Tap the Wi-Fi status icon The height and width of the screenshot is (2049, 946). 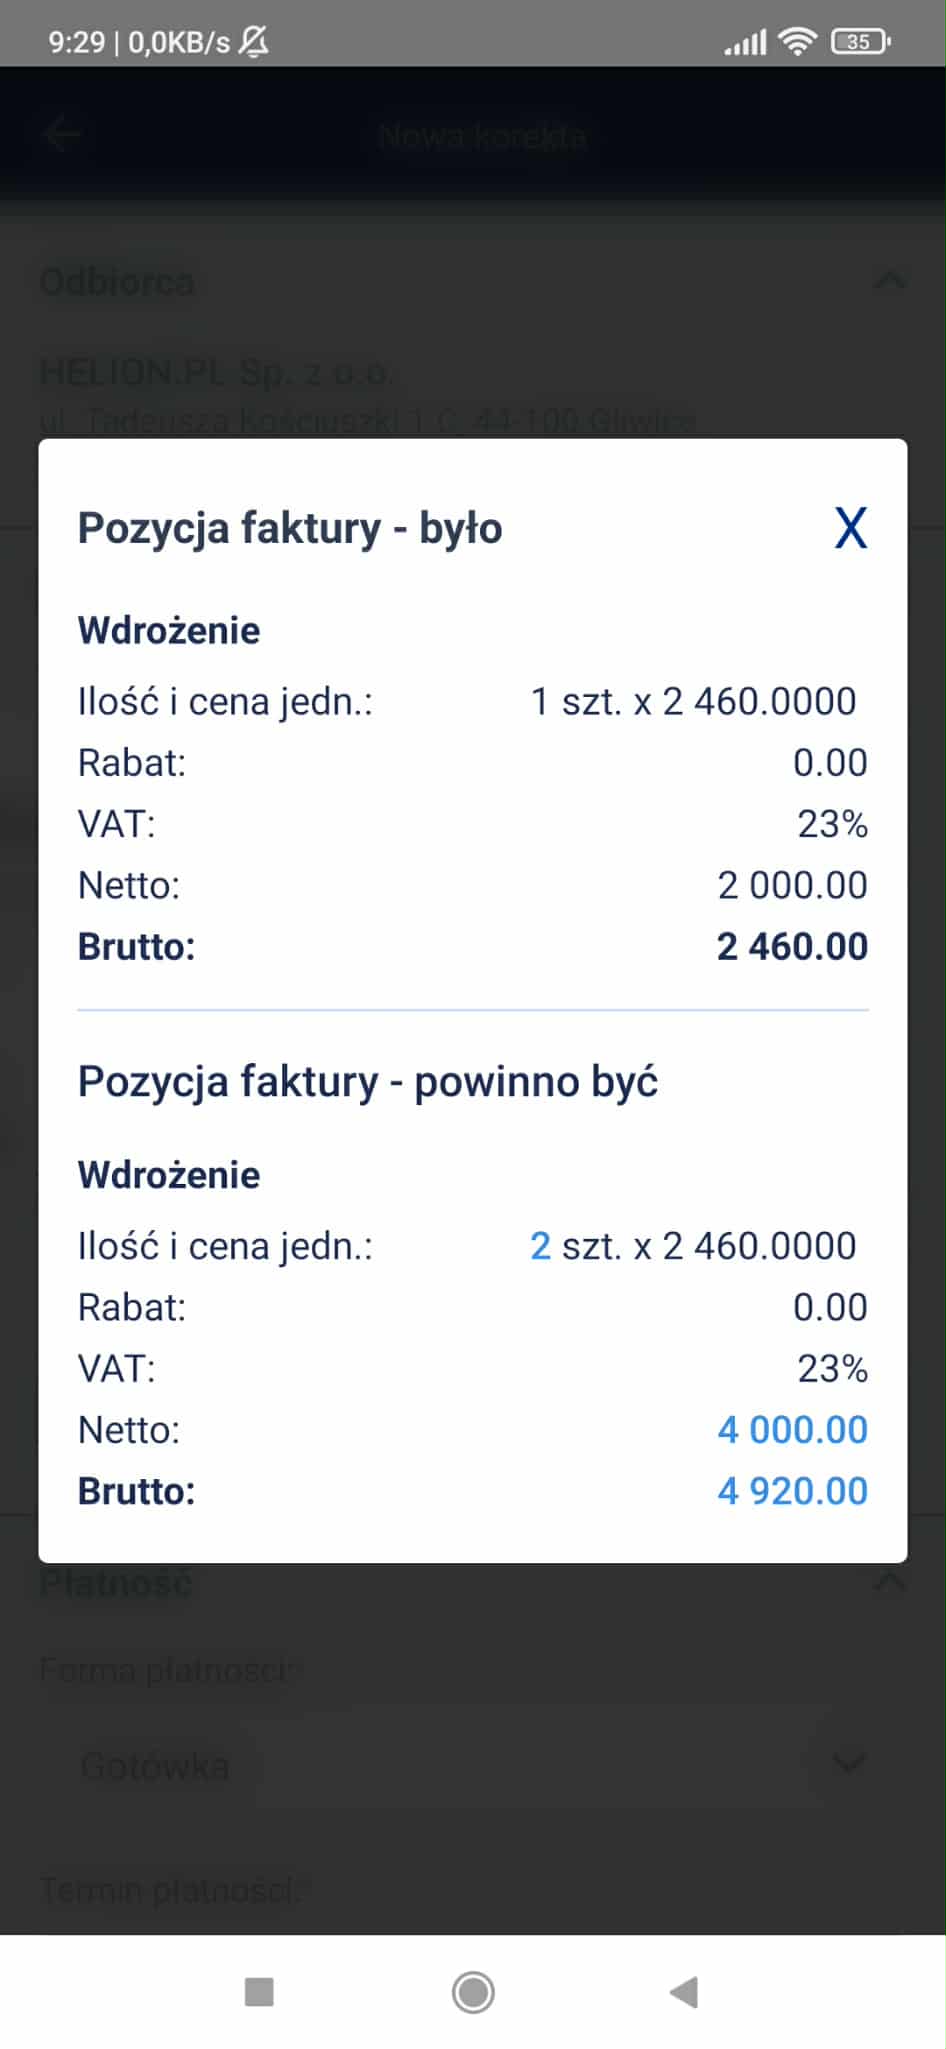pos(797,41)
